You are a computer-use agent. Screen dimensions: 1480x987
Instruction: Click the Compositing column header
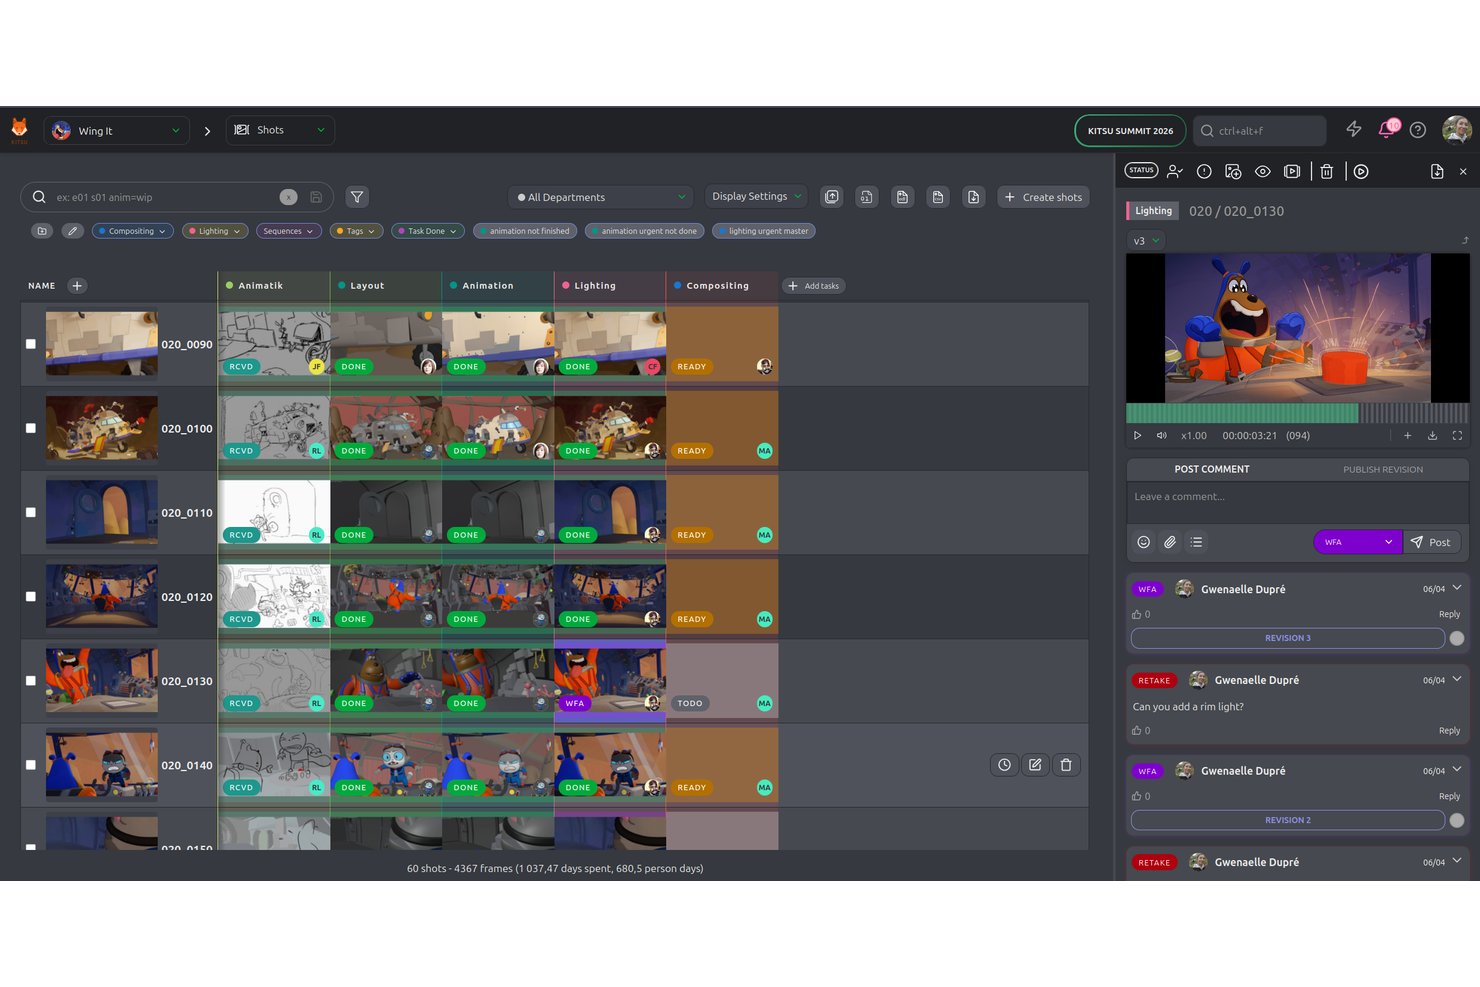(722, 286)
